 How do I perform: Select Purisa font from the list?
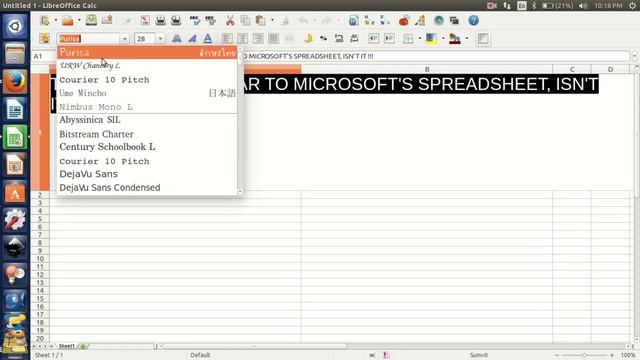pyautogui.click(x=147, y=52)
